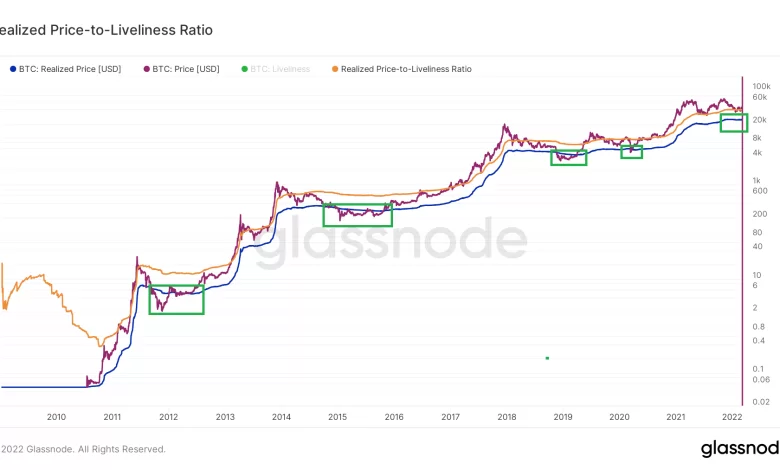This screenshot has height=470, width=780.
Task: Click the blue Realized Price legend dot
Action: (x=12, y=69)
